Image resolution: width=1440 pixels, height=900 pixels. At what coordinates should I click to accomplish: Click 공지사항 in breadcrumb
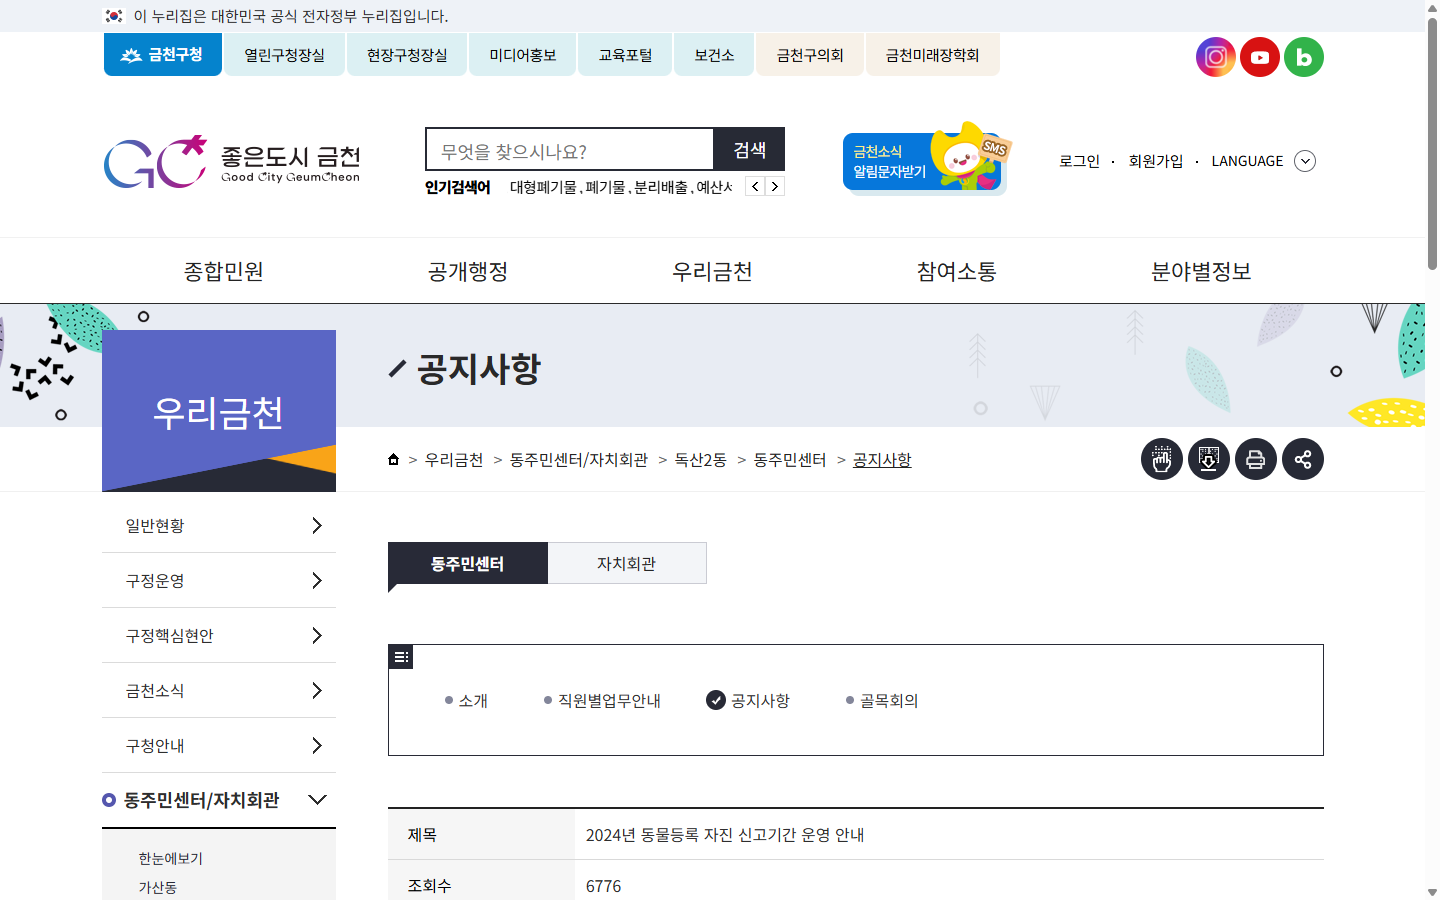point(882,460)
